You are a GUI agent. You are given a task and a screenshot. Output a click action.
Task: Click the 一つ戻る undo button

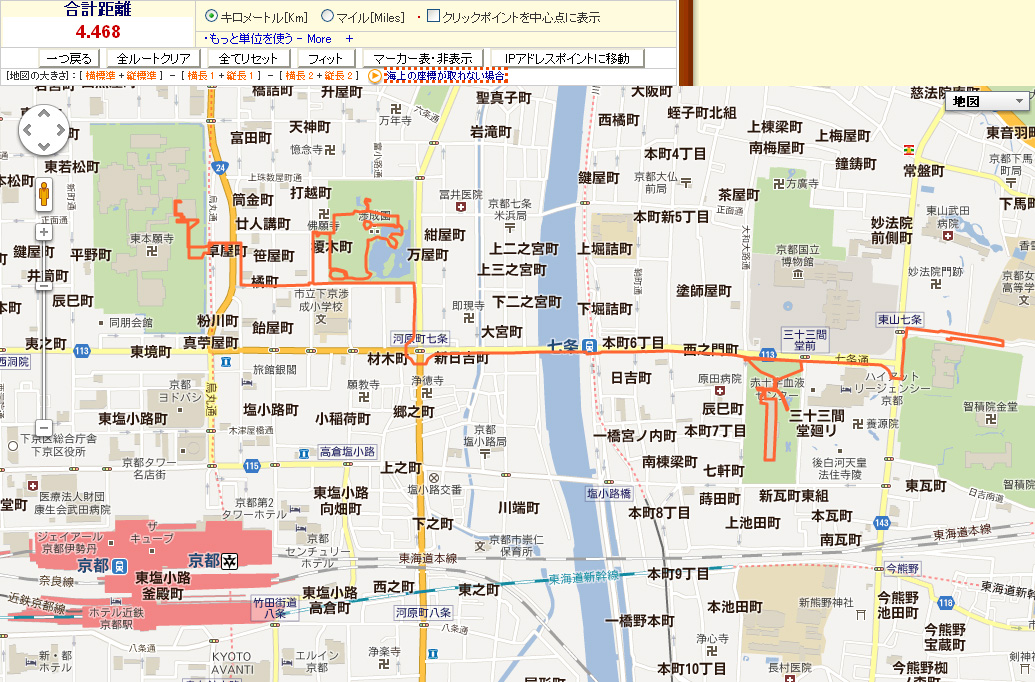coord(68,58)
